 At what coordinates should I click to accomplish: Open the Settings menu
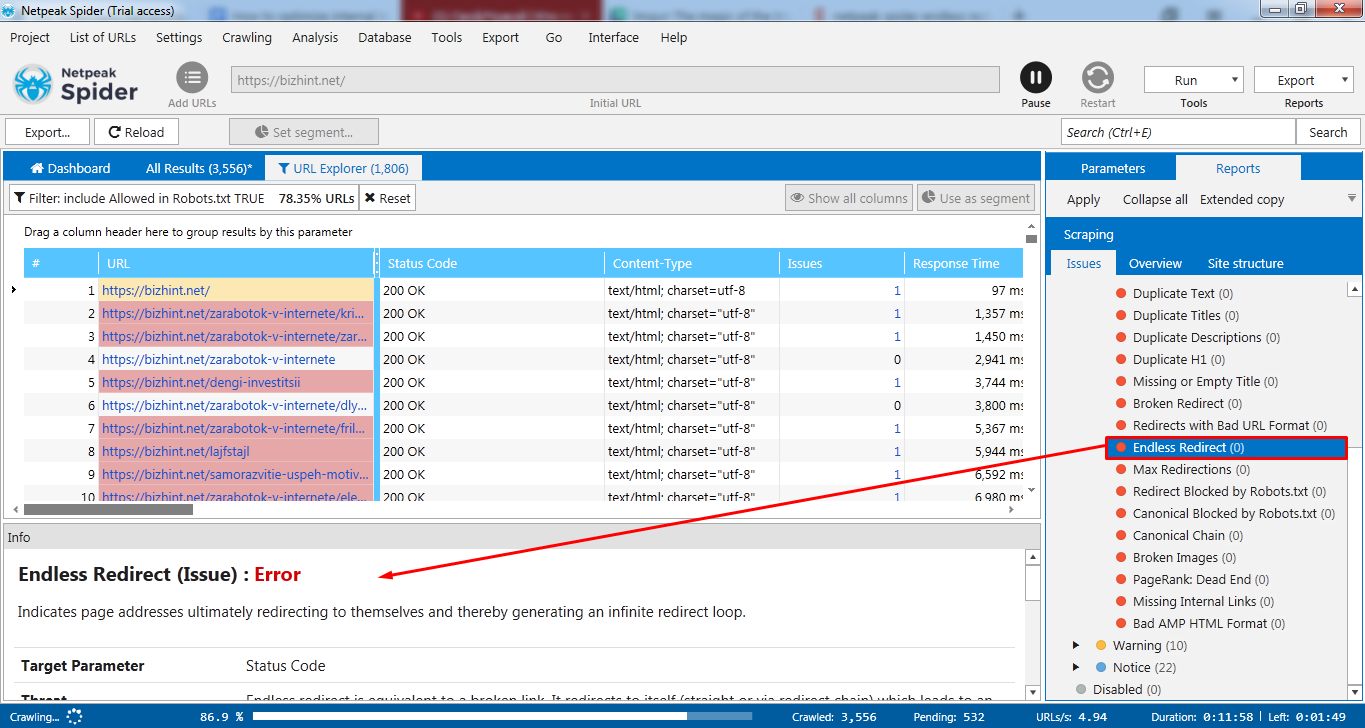coord(179,37)
